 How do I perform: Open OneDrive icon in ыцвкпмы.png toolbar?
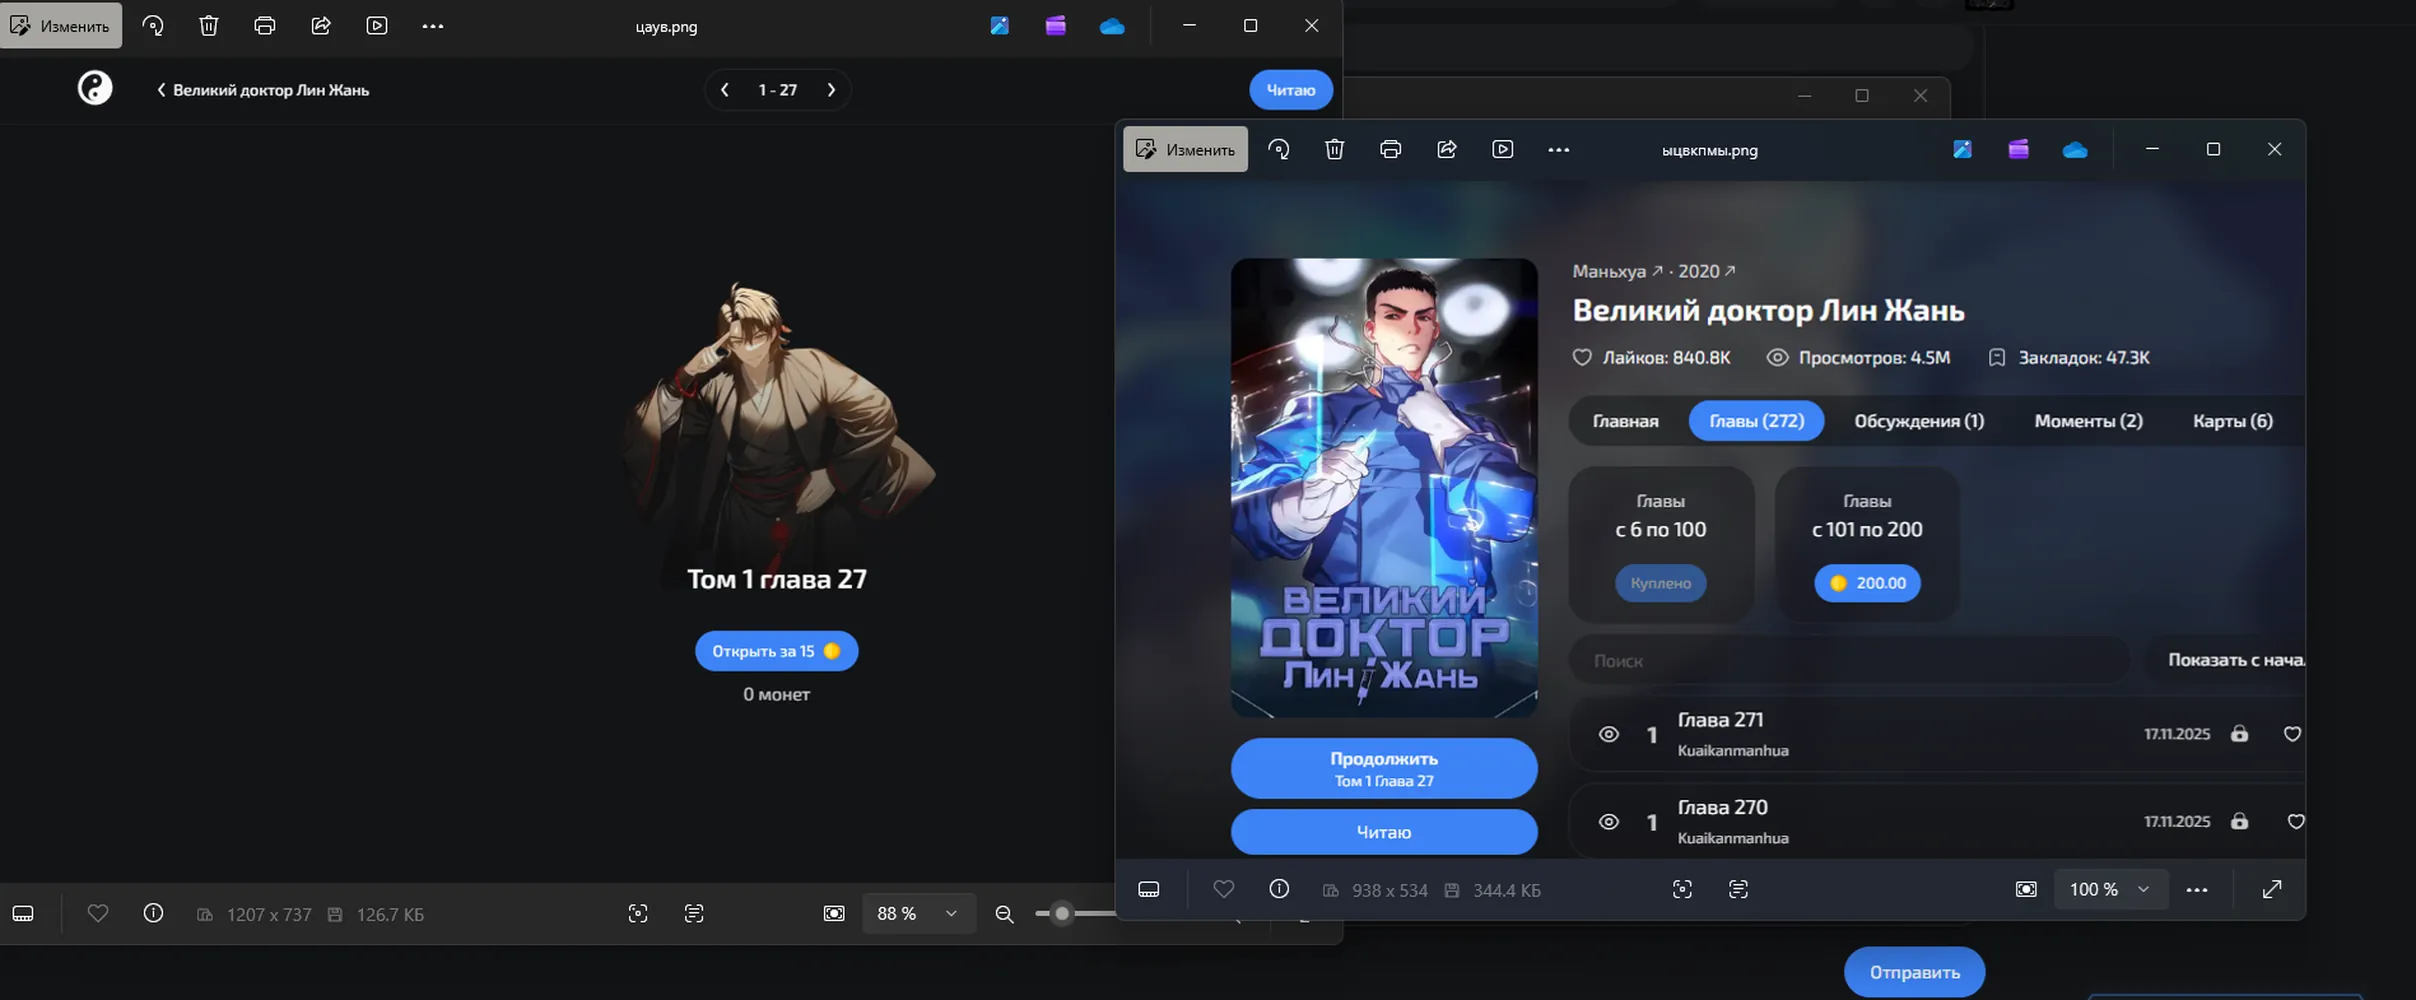point(2075,150)
